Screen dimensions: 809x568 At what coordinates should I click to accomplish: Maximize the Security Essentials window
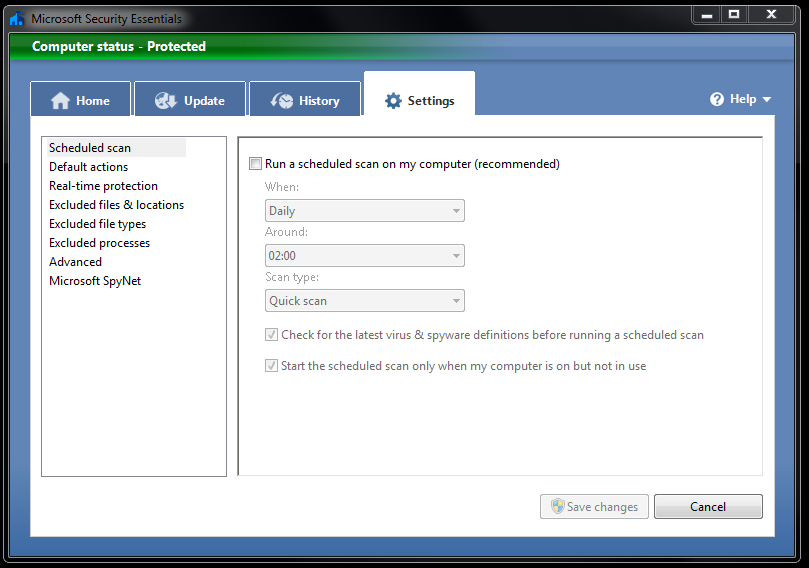[x=734, y=14]
